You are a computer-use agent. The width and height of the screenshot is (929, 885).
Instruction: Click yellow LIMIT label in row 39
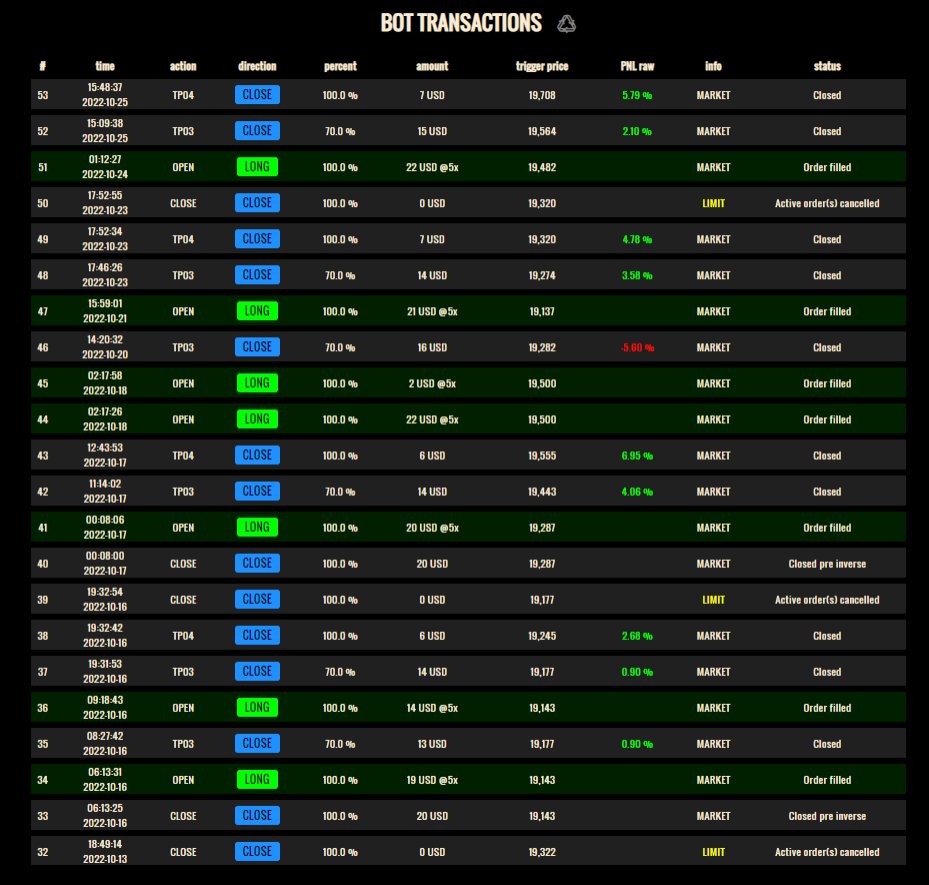click(x=713, y=599)
